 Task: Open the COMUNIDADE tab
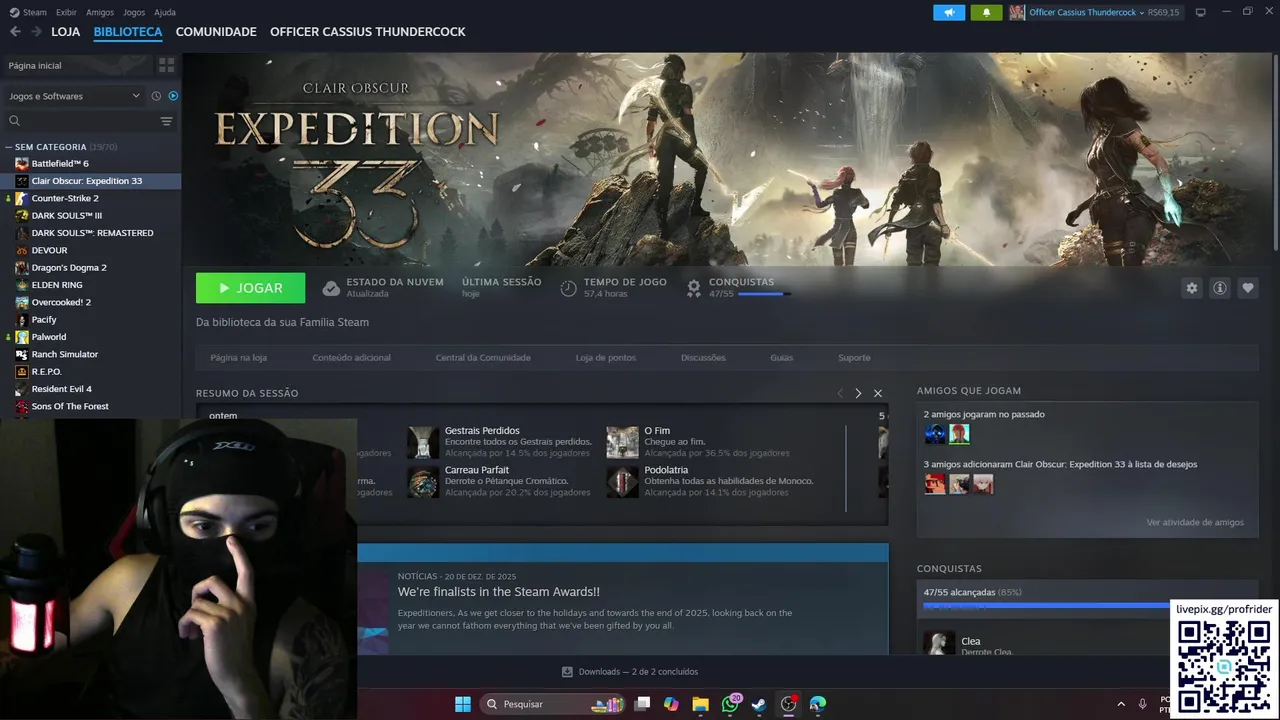click(216, 32)
